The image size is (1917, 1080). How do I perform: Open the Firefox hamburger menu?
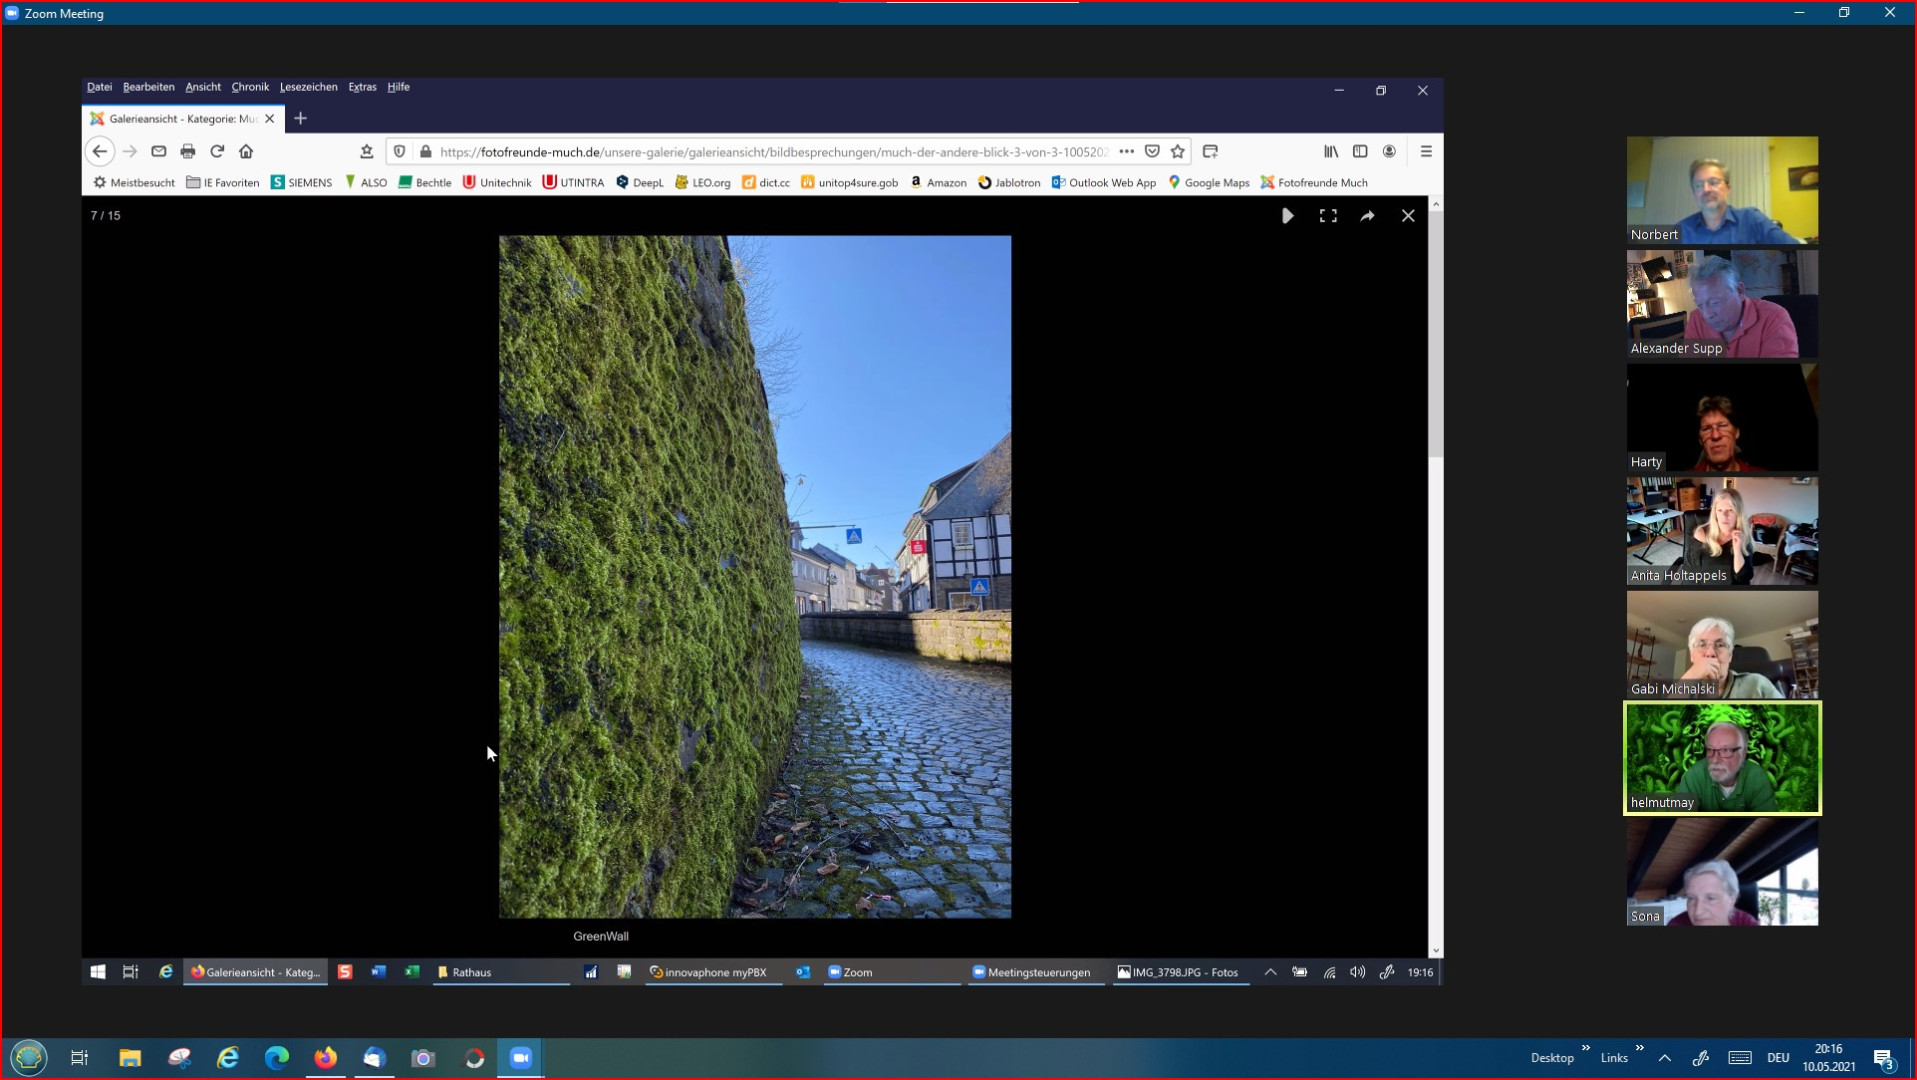[x=1426, y=152]
